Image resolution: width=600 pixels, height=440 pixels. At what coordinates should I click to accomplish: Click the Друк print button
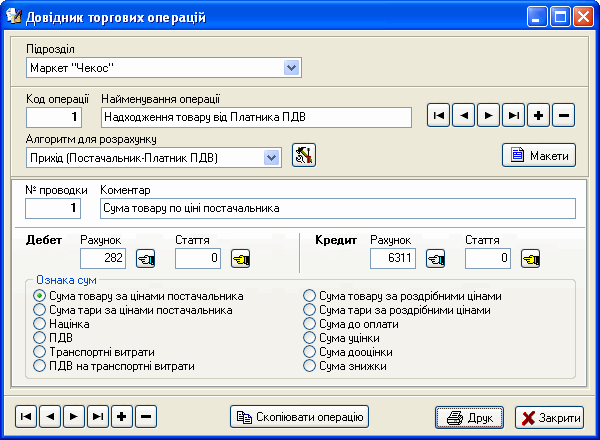[470, 417]
